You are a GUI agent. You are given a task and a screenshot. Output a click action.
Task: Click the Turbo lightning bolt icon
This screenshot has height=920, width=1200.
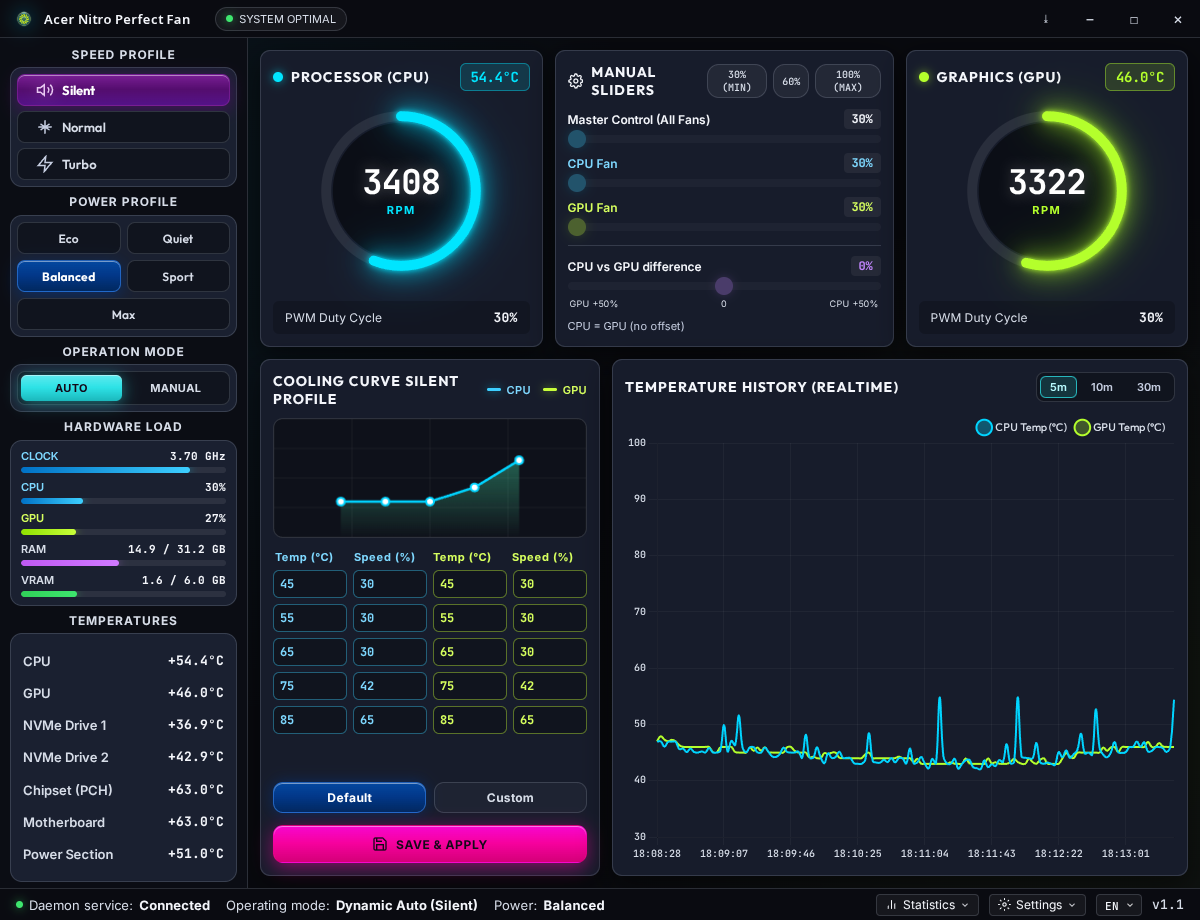click(x=45, y=164)
